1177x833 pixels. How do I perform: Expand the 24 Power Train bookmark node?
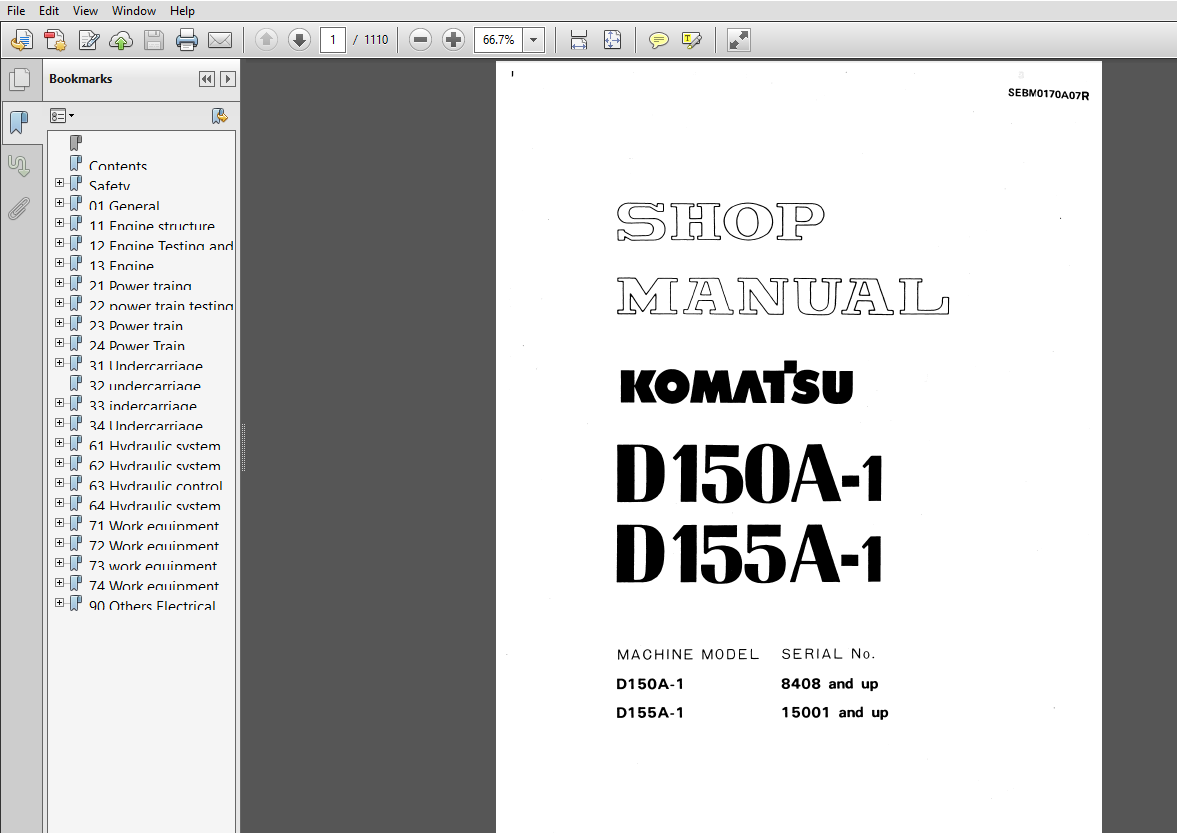[x=59, y=343]
